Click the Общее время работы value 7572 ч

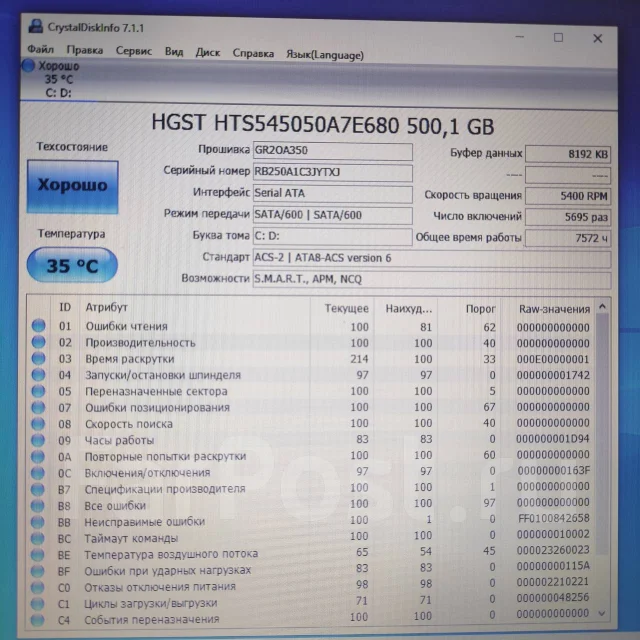pos(568,238)
